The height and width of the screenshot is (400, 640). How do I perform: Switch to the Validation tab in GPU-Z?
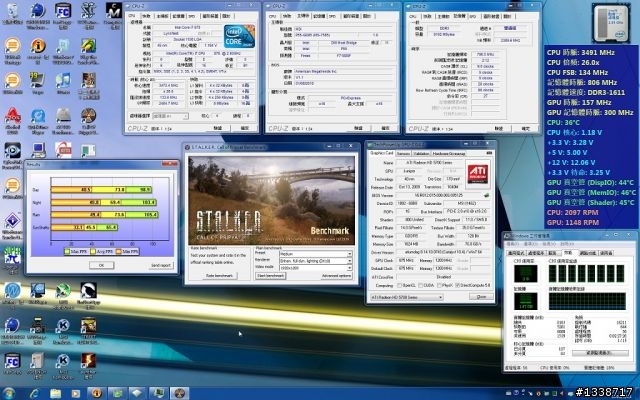coord(421,153)
